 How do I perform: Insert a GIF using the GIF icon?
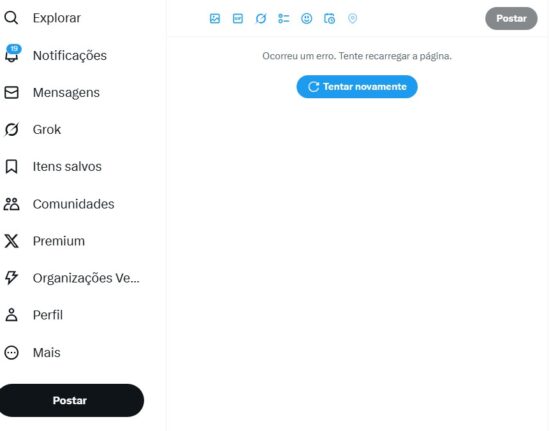click(238, 18)
